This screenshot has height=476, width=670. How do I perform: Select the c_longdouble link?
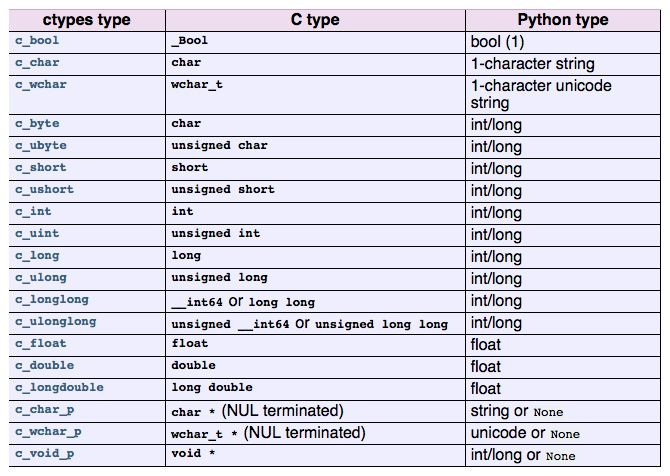tap(59, 388)
